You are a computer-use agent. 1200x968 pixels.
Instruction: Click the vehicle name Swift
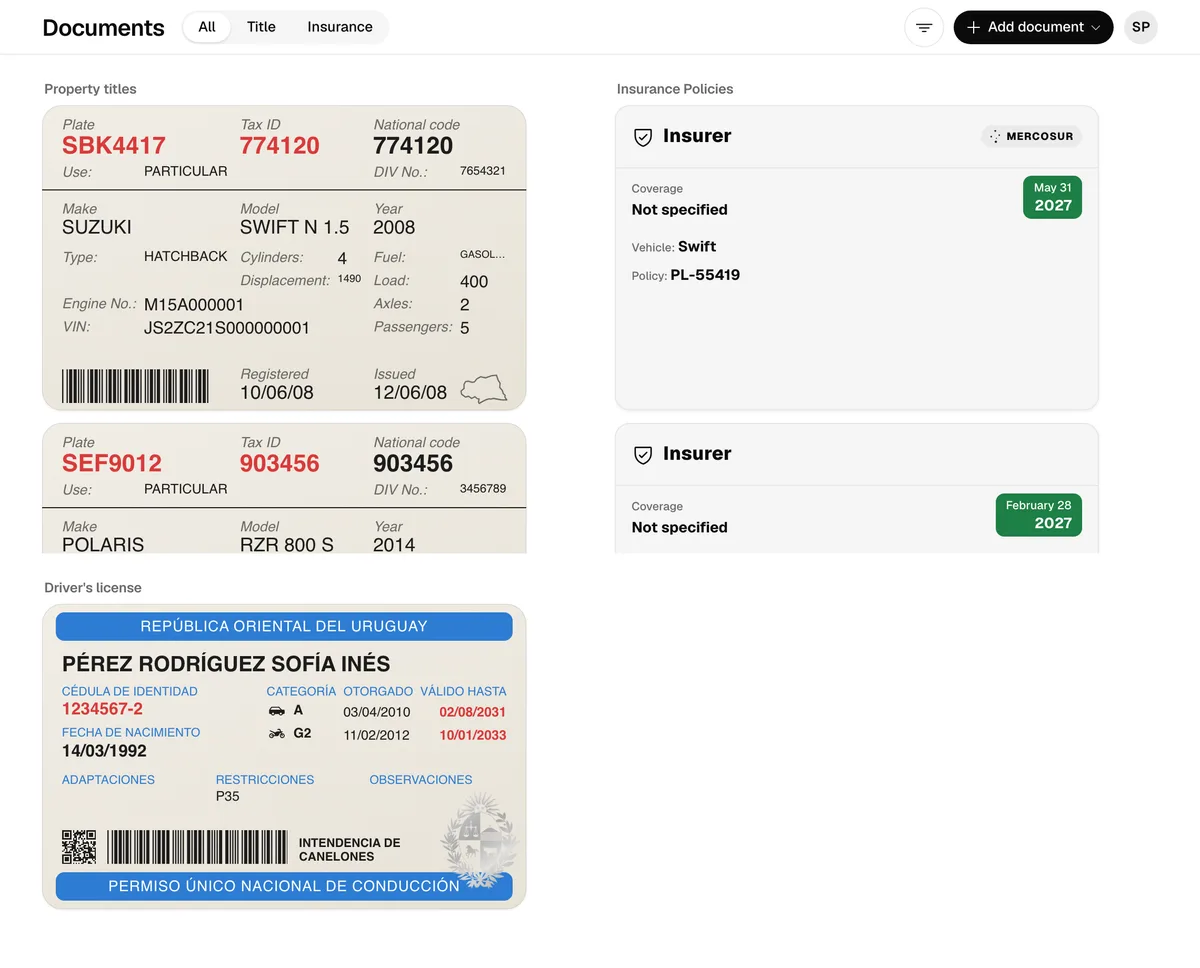tap(697, 246)
